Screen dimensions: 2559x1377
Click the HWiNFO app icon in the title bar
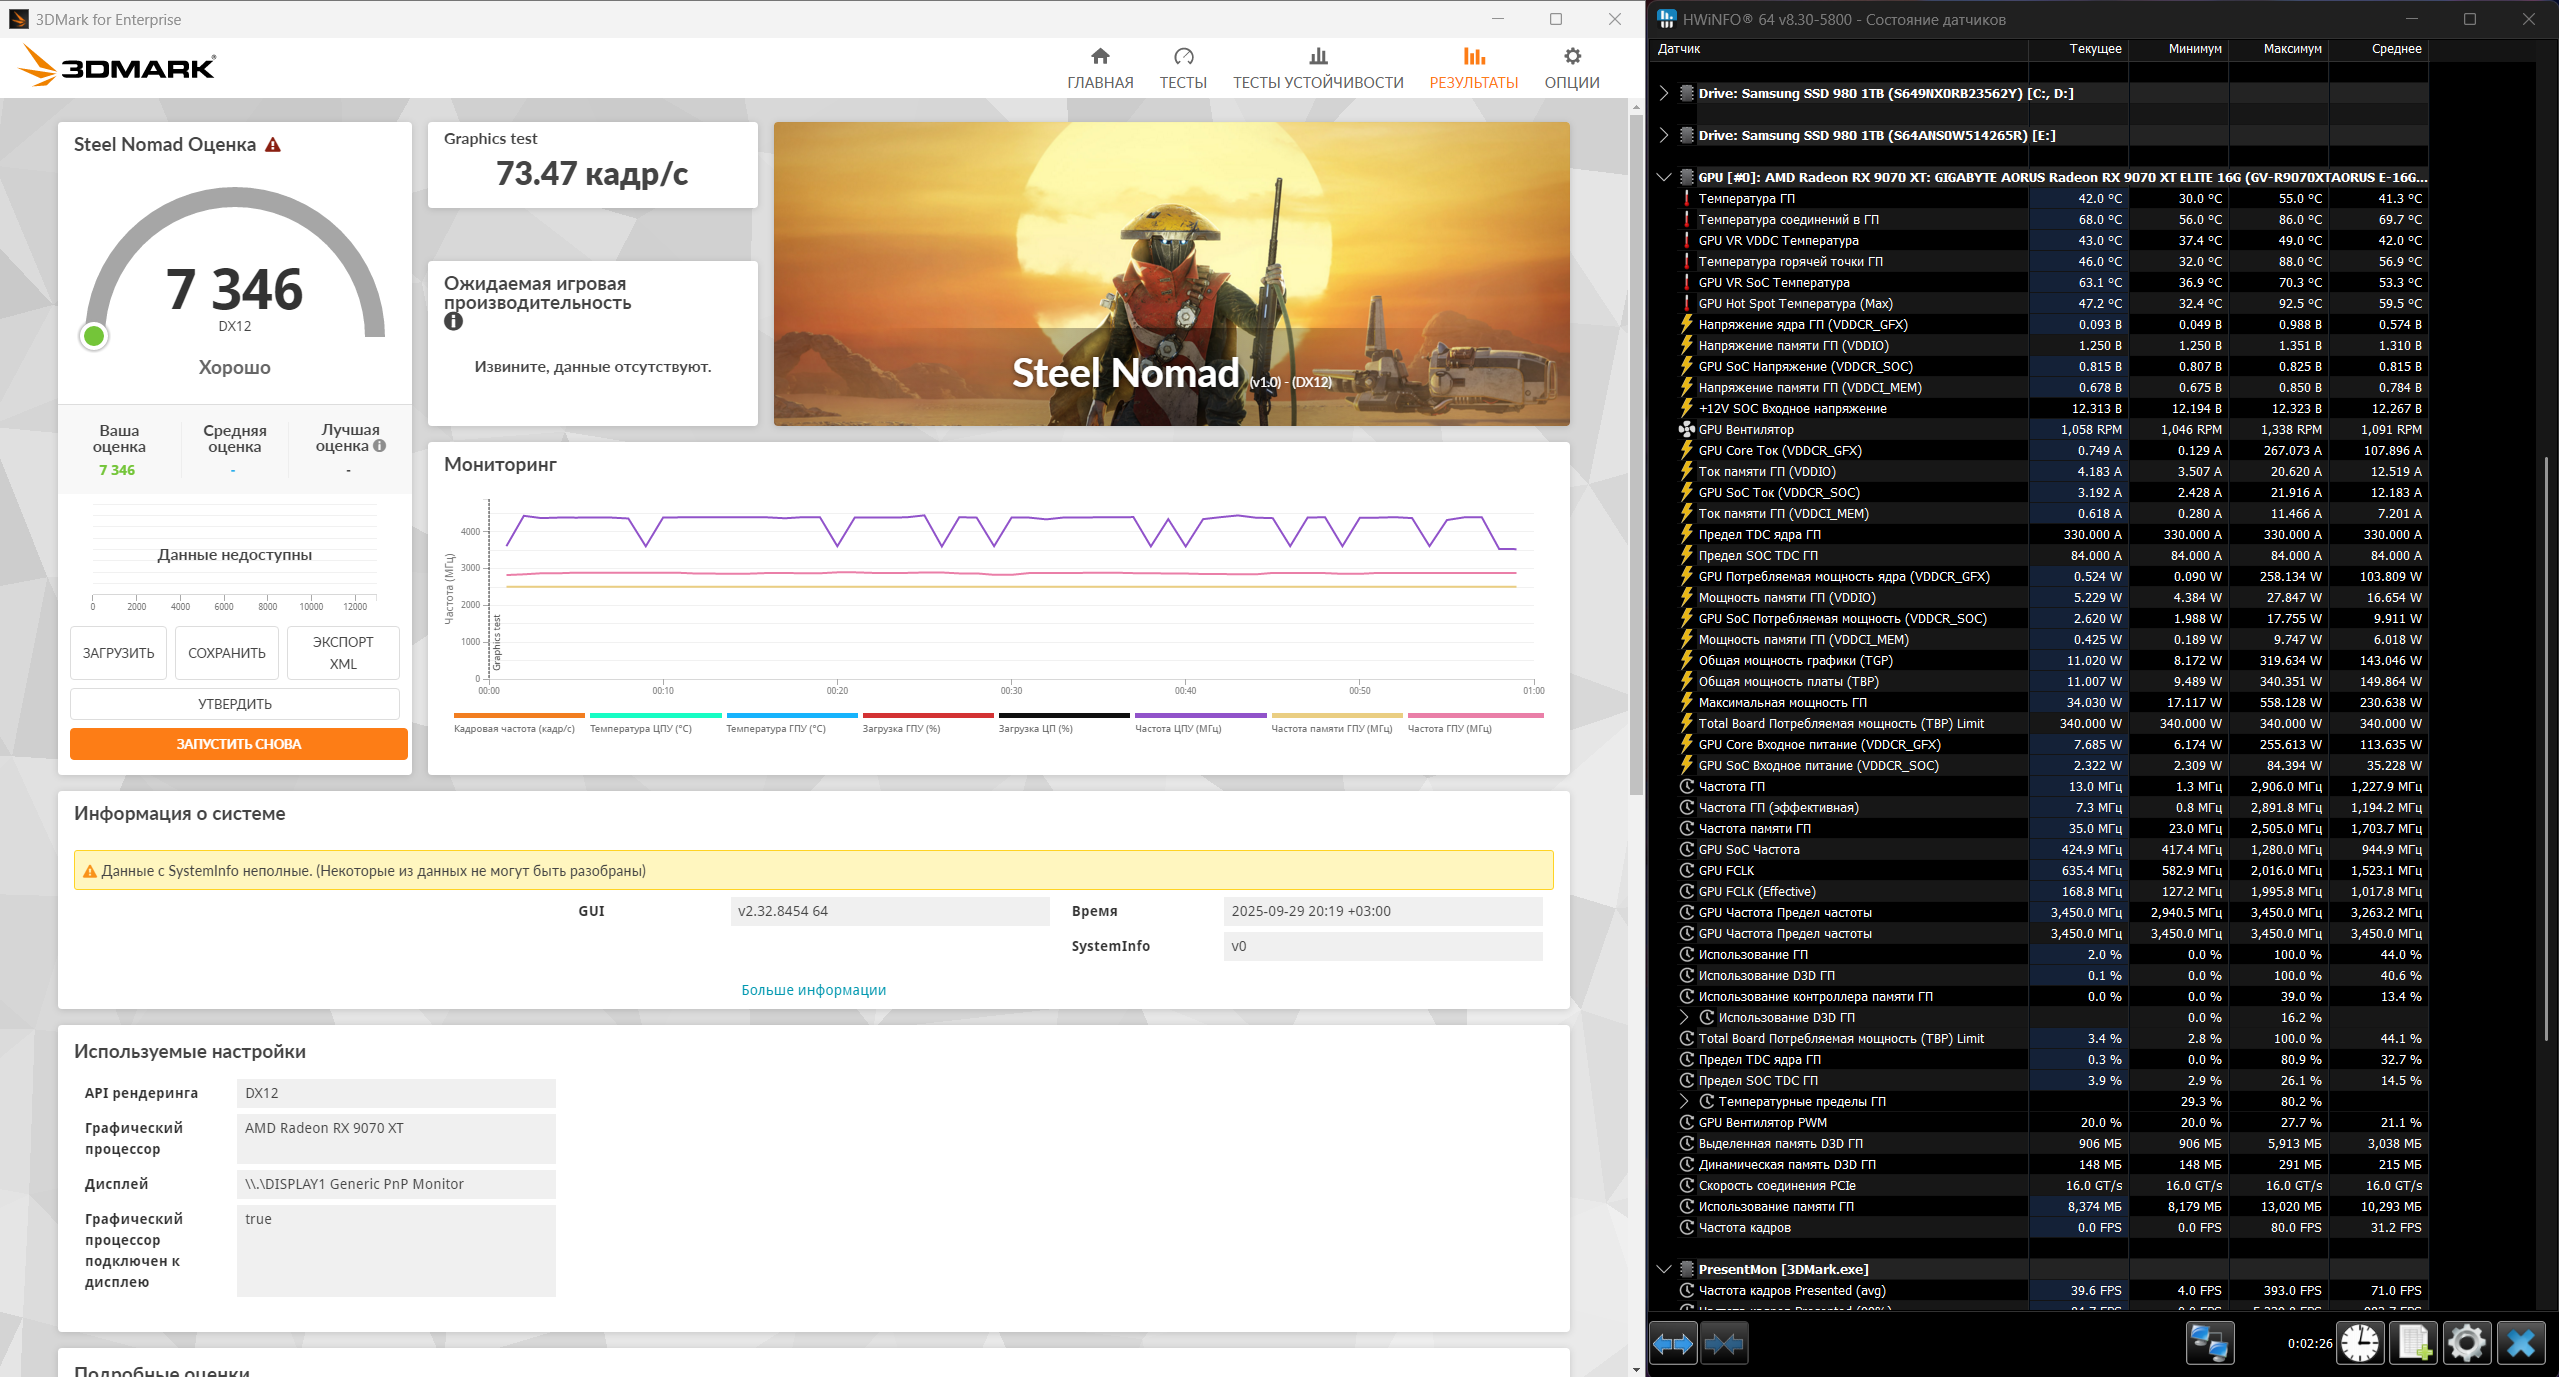click(1667, 19)
